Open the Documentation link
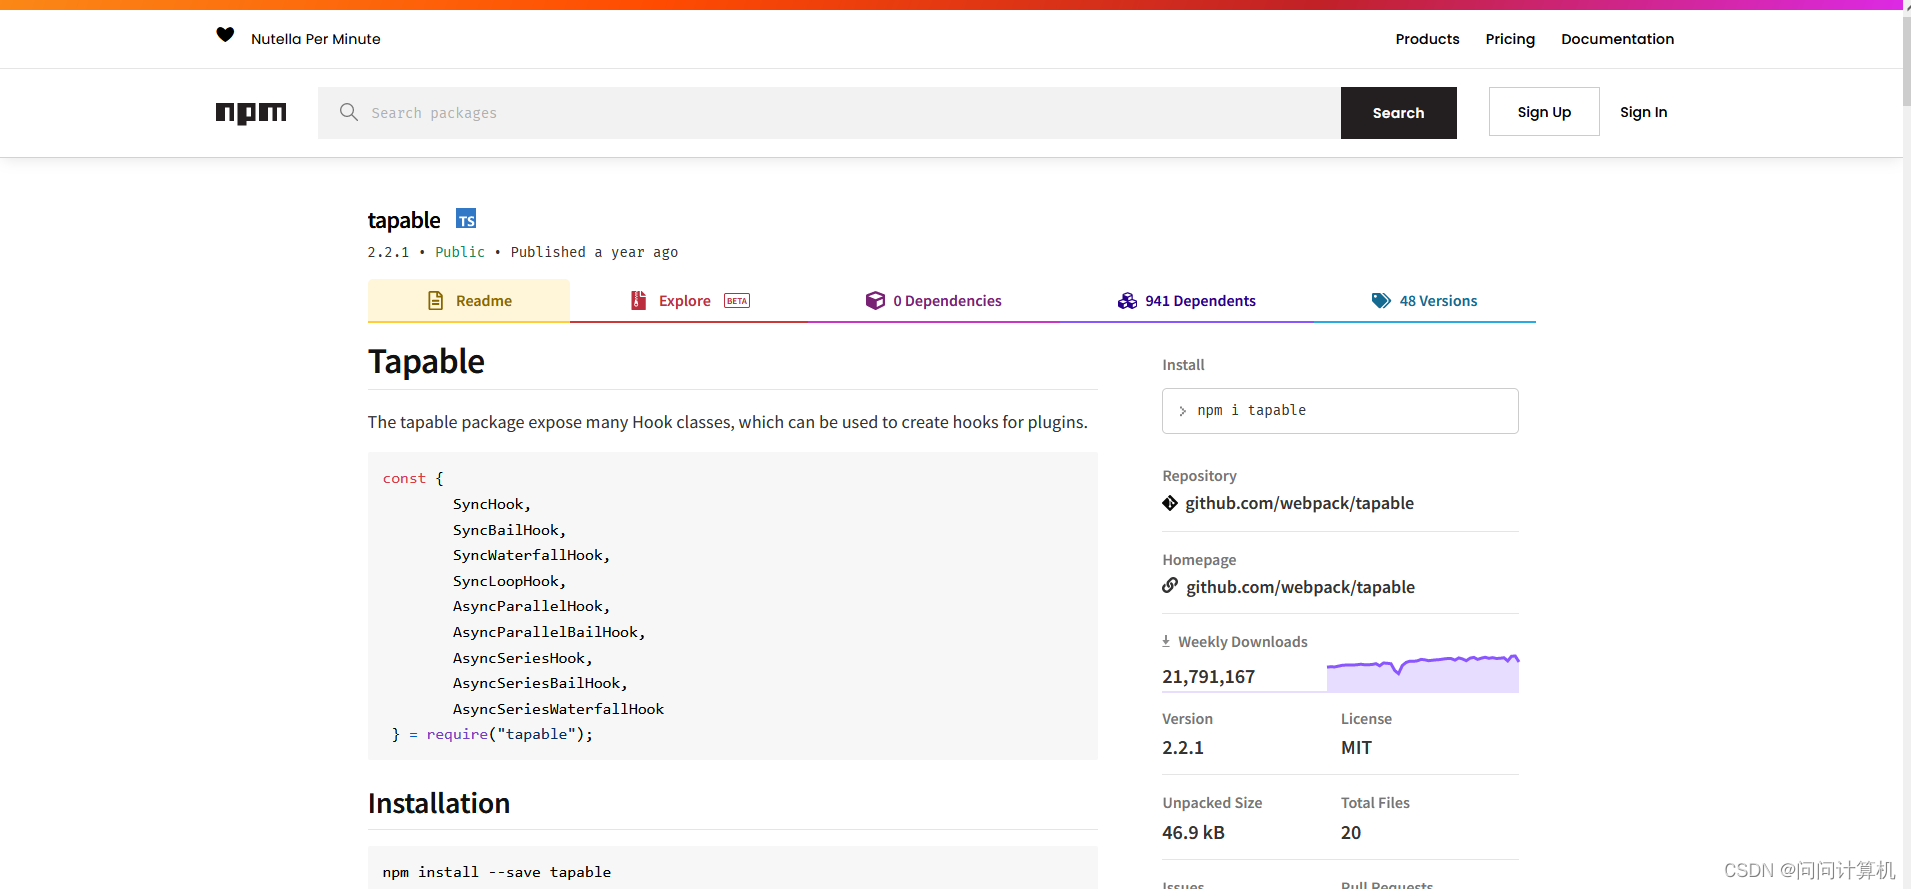 (x=1617, y=39)
